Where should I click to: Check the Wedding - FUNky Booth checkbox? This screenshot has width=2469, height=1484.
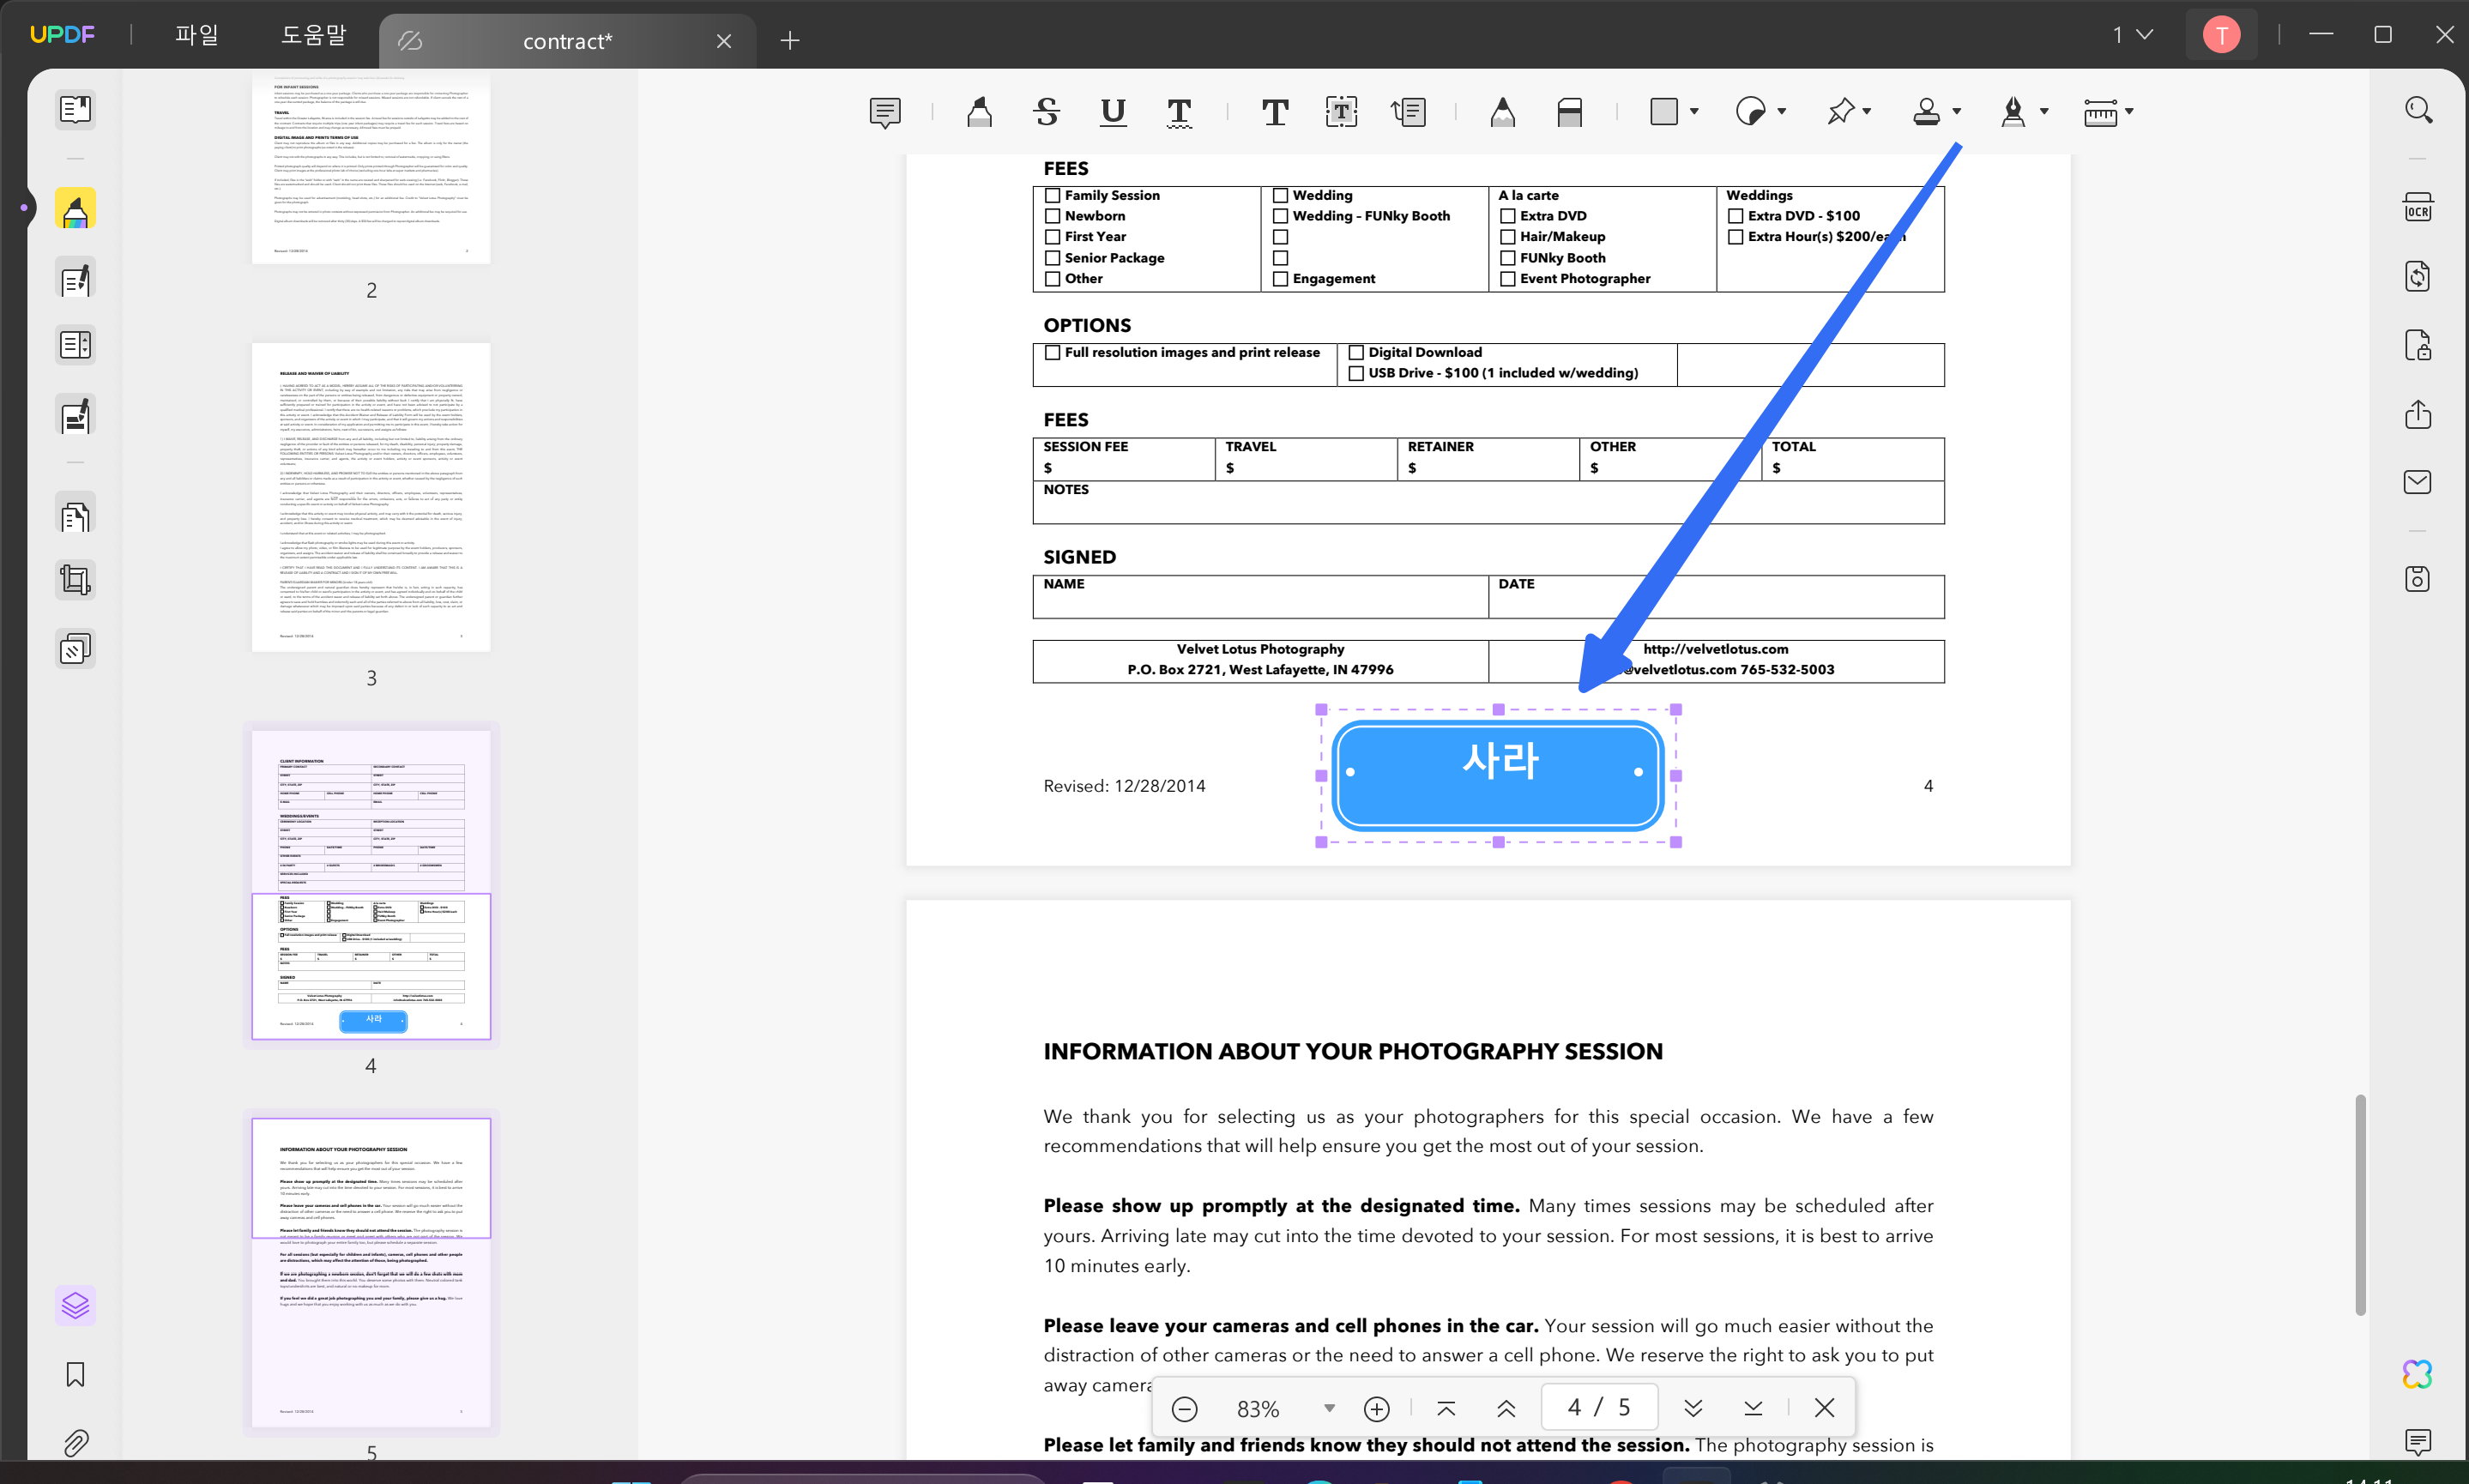click(1280, 216)
